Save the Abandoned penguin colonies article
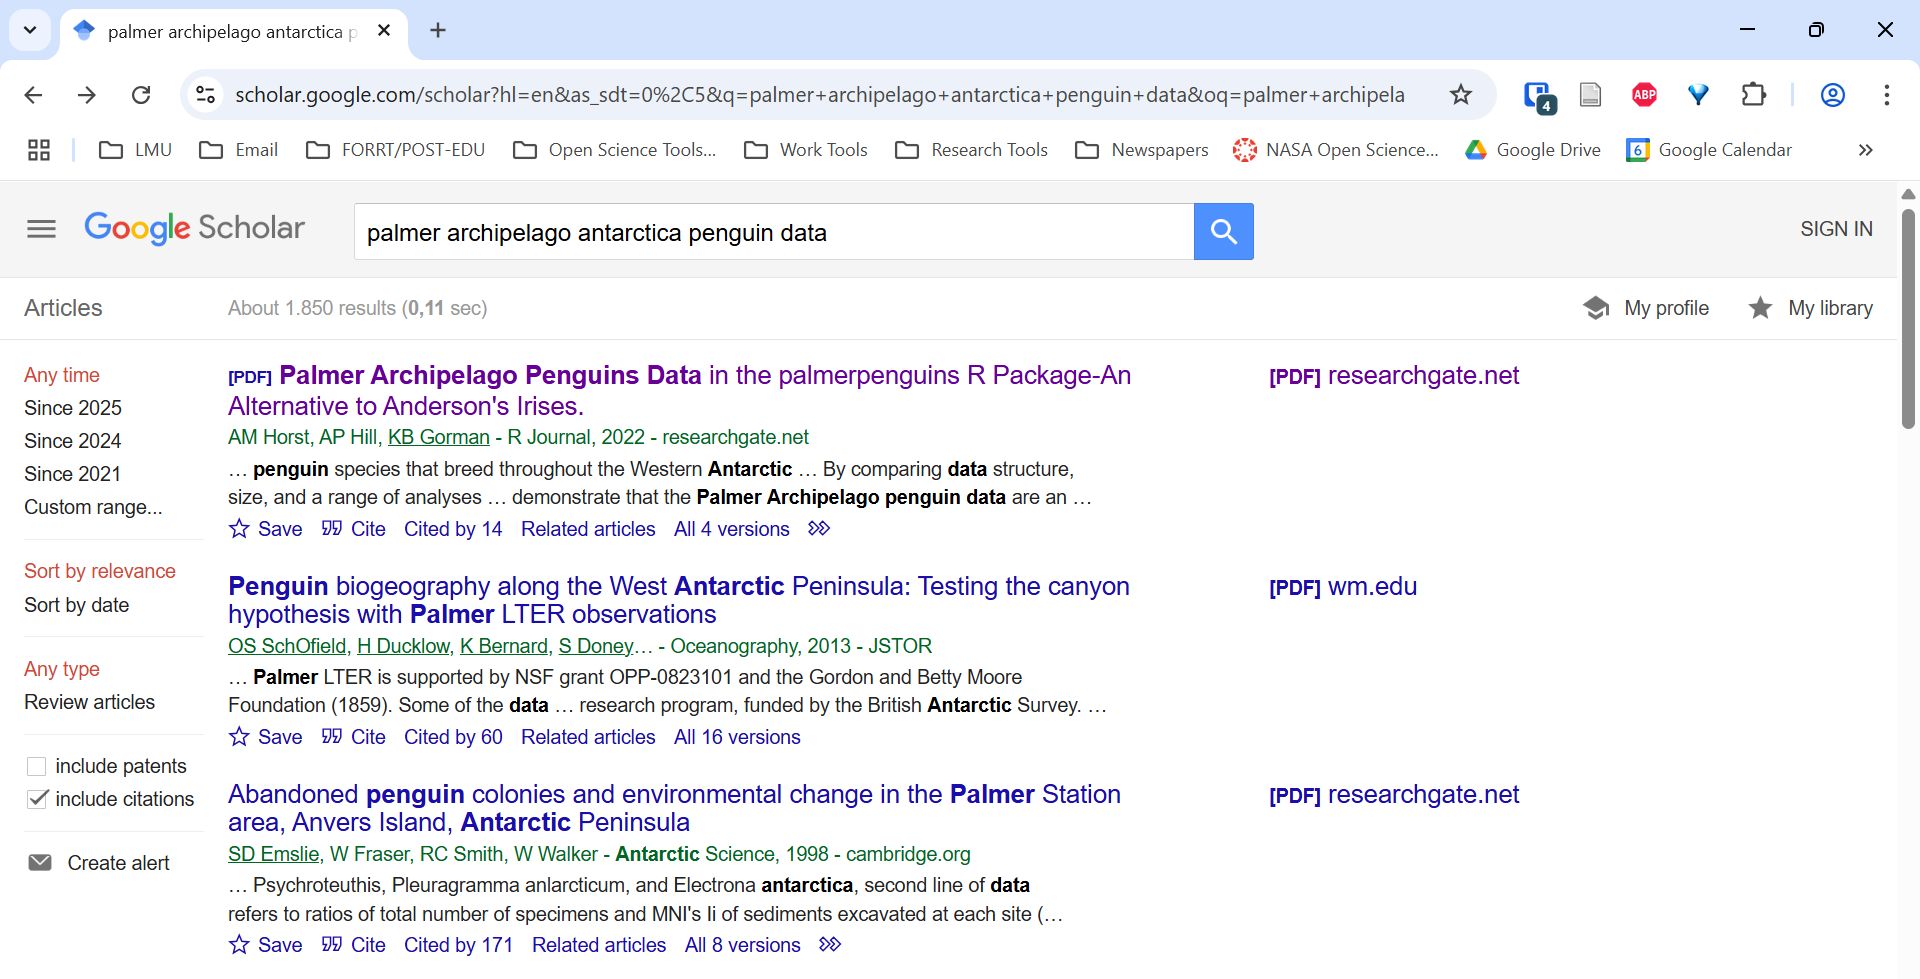This screenshot has width=1920, height=979. [x=266, y=945]
